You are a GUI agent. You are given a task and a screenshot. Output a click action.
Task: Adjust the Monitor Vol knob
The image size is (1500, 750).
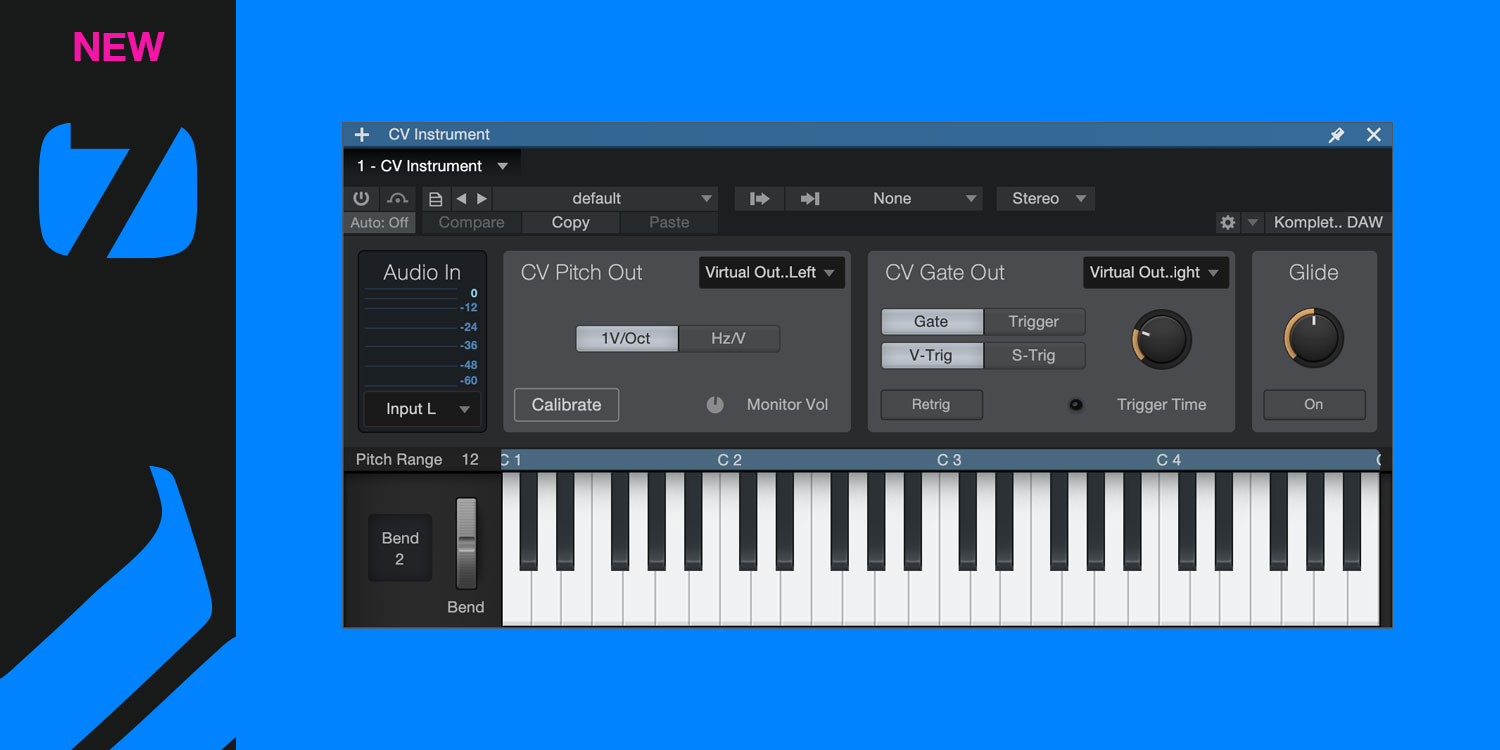point(715,405)
